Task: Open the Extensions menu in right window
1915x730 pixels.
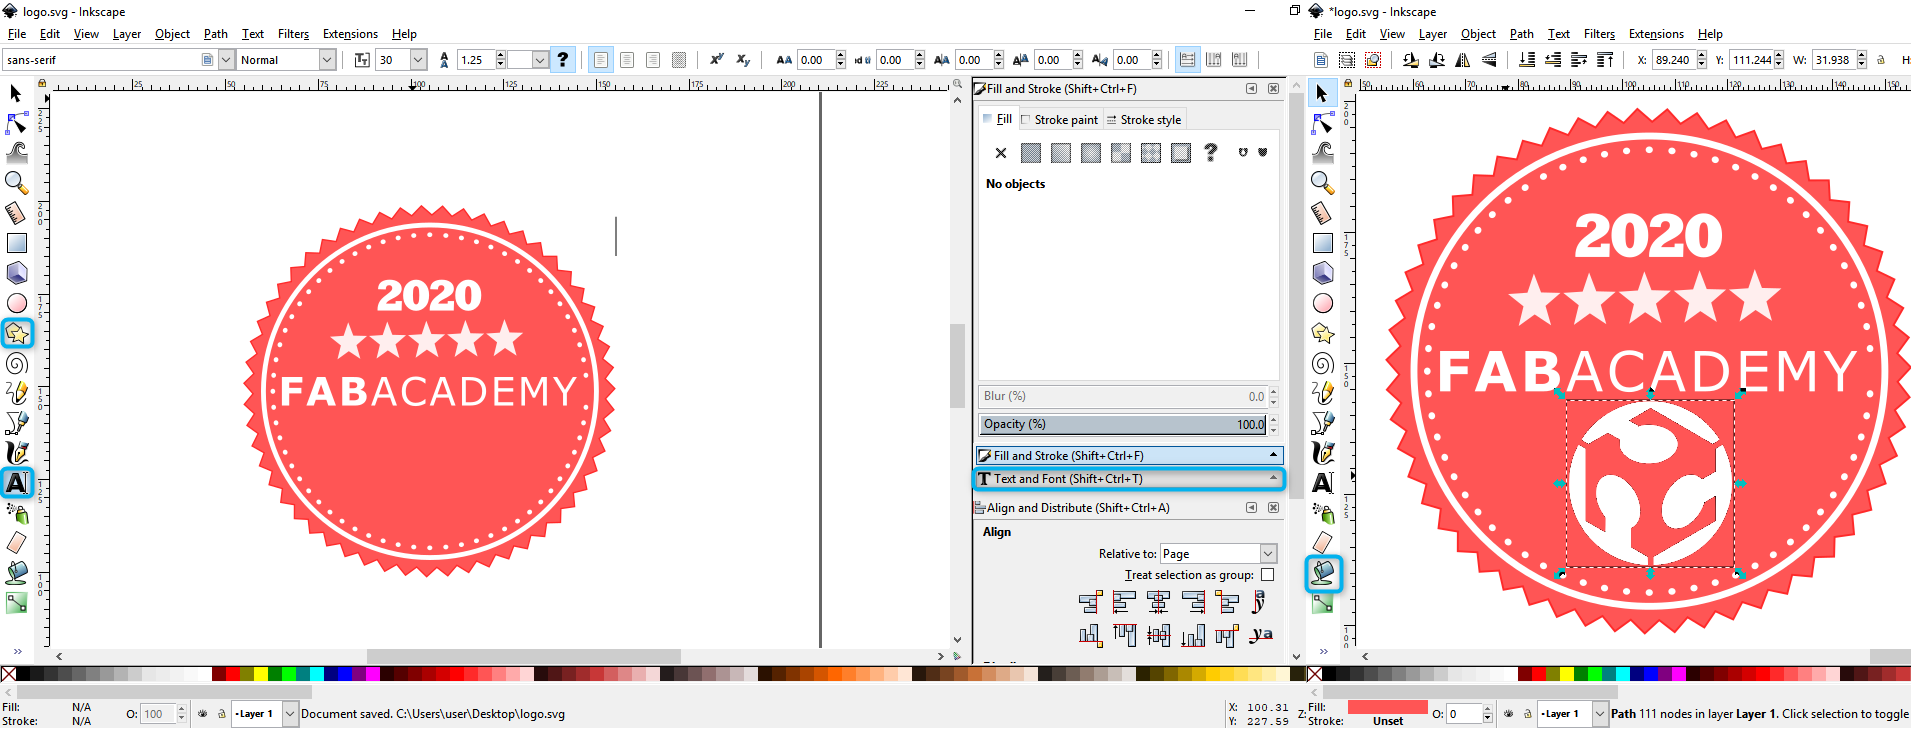Action: coord(1656,34)
